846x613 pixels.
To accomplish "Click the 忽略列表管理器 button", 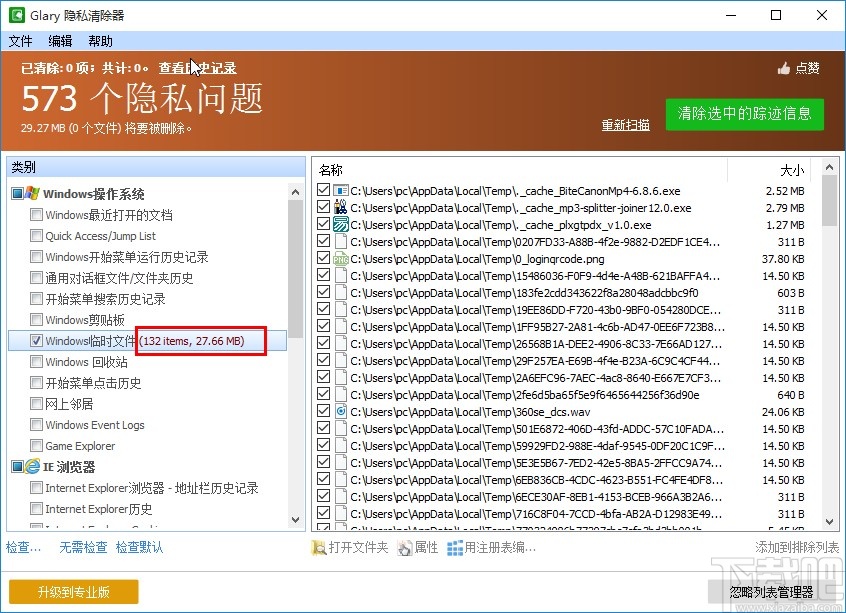I will click(x=772, y=592).
